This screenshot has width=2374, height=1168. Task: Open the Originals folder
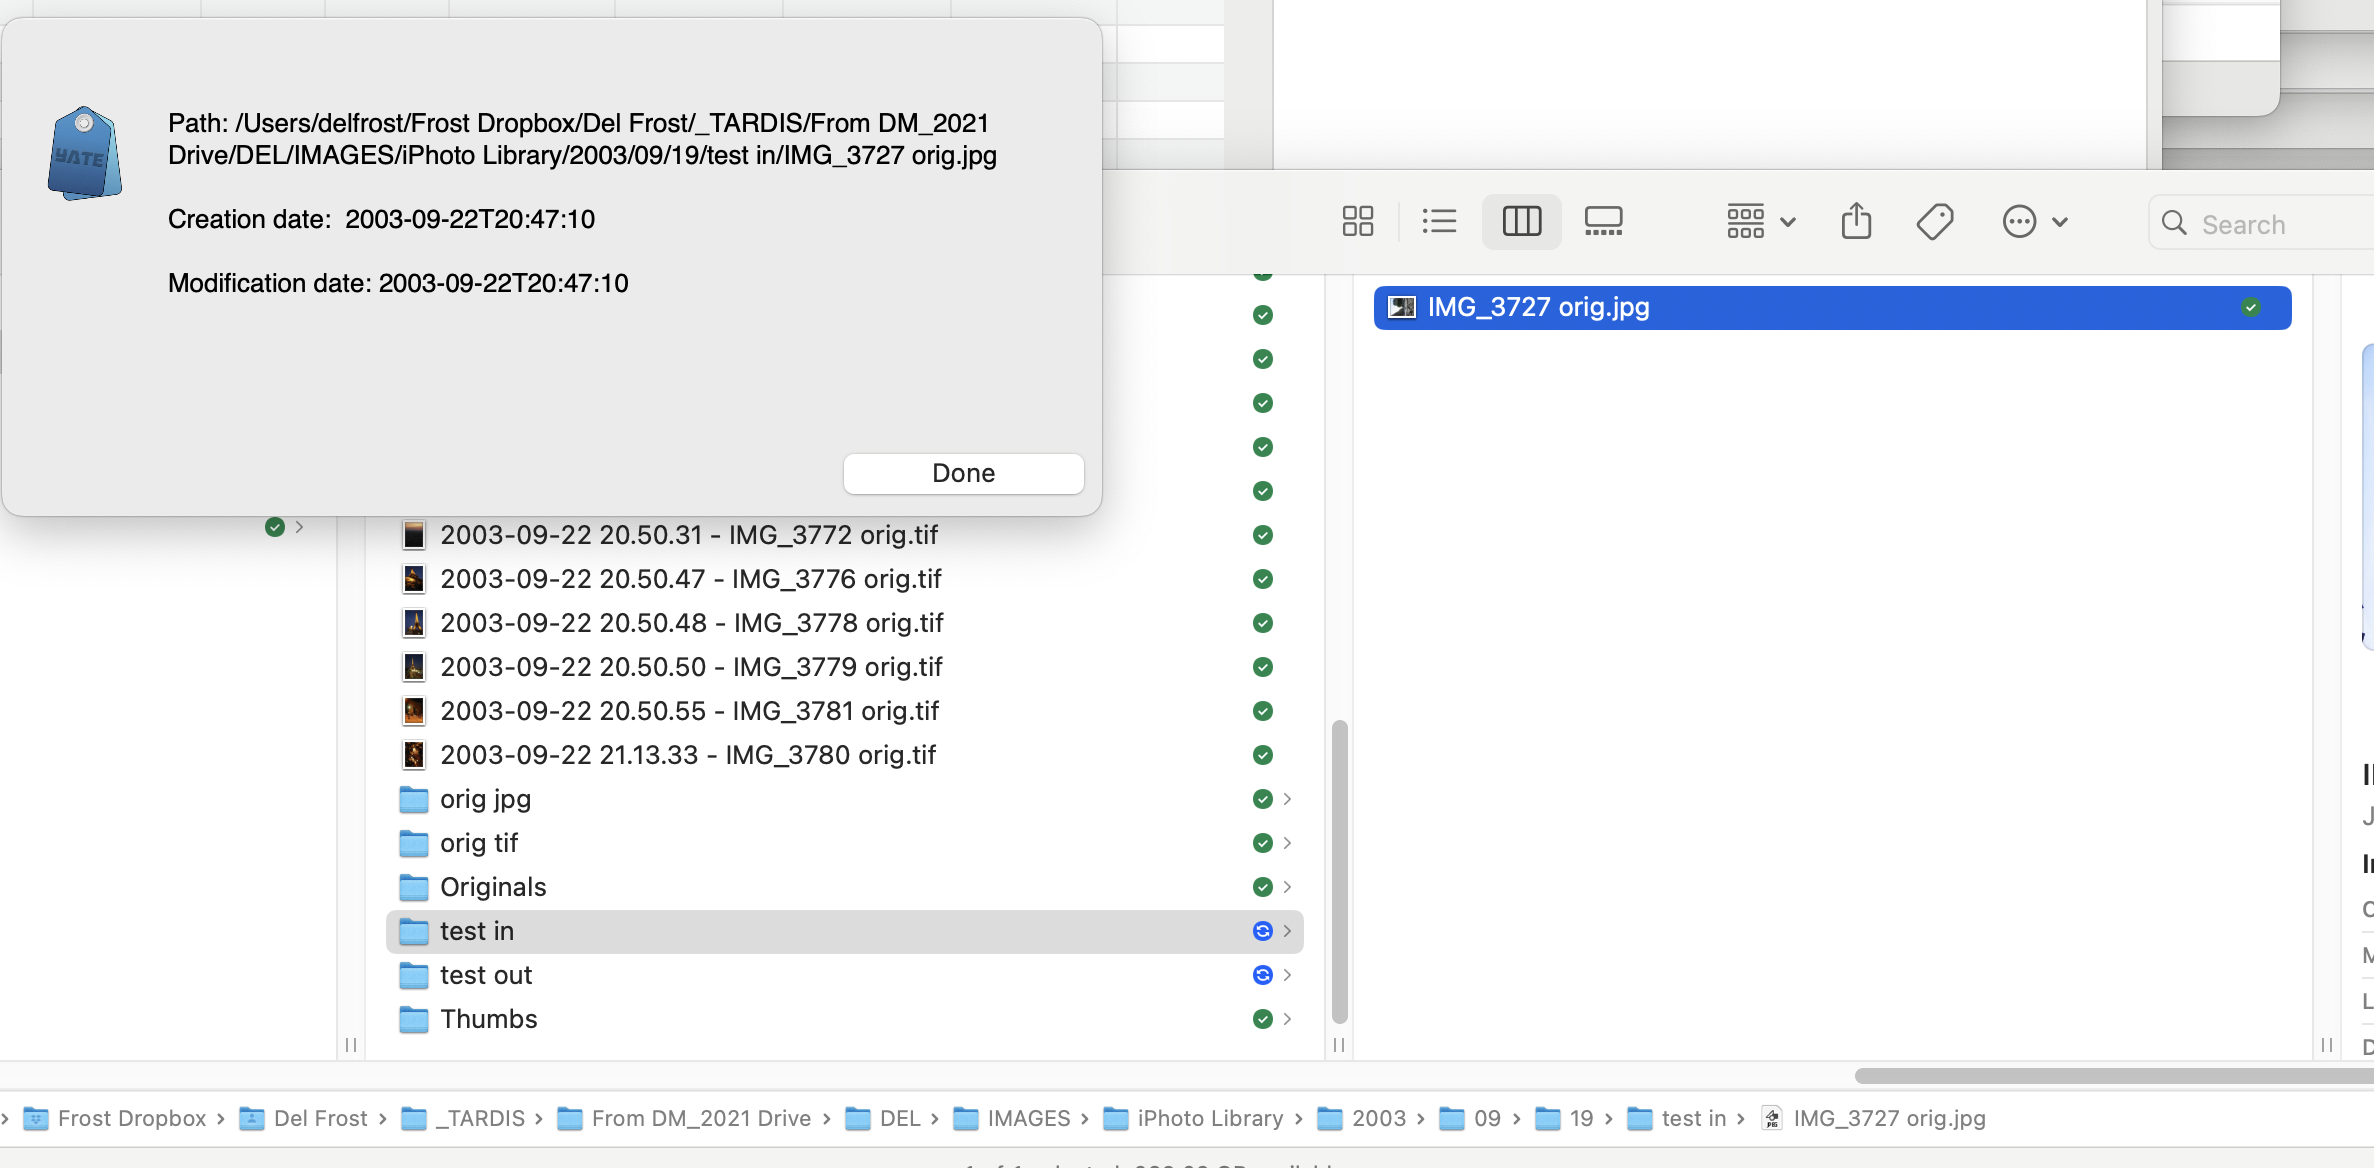click(493, 887)
